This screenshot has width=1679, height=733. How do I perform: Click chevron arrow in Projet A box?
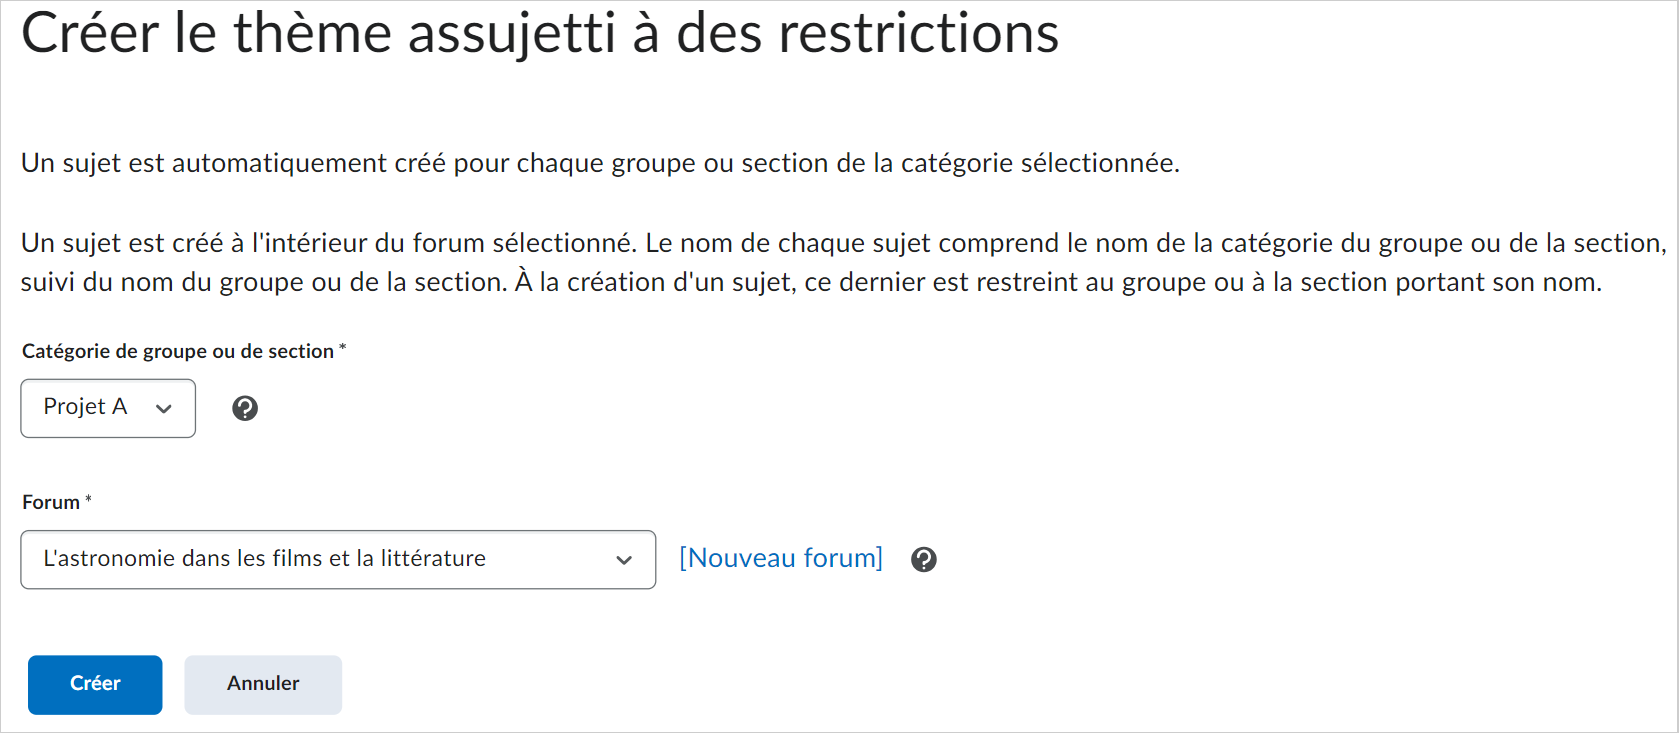point(164,408)
